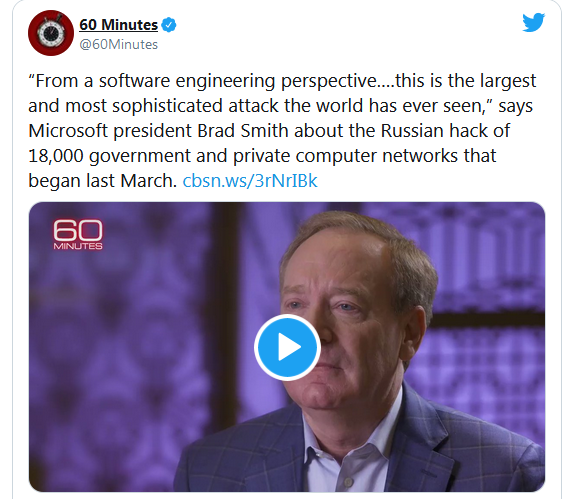Follow the cbsn.ws/3rNrIBk link

point(250,181)
